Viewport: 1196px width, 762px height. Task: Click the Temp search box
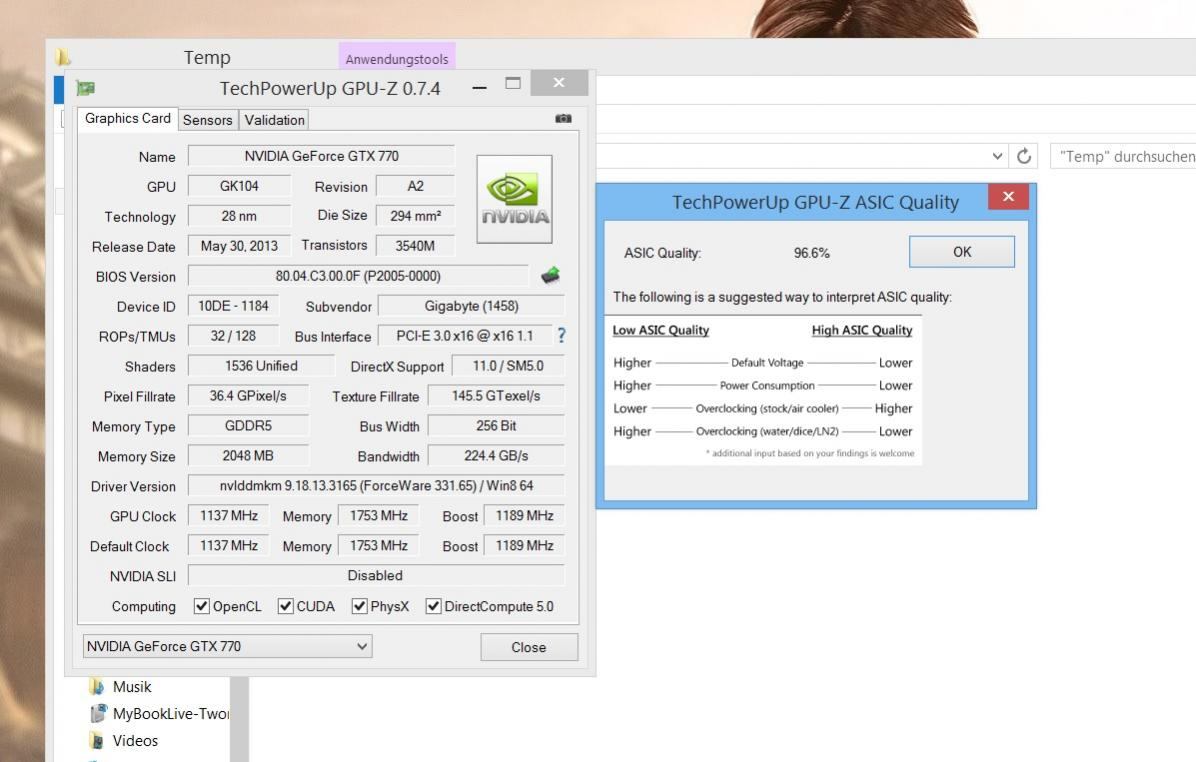coord(1123,156)
